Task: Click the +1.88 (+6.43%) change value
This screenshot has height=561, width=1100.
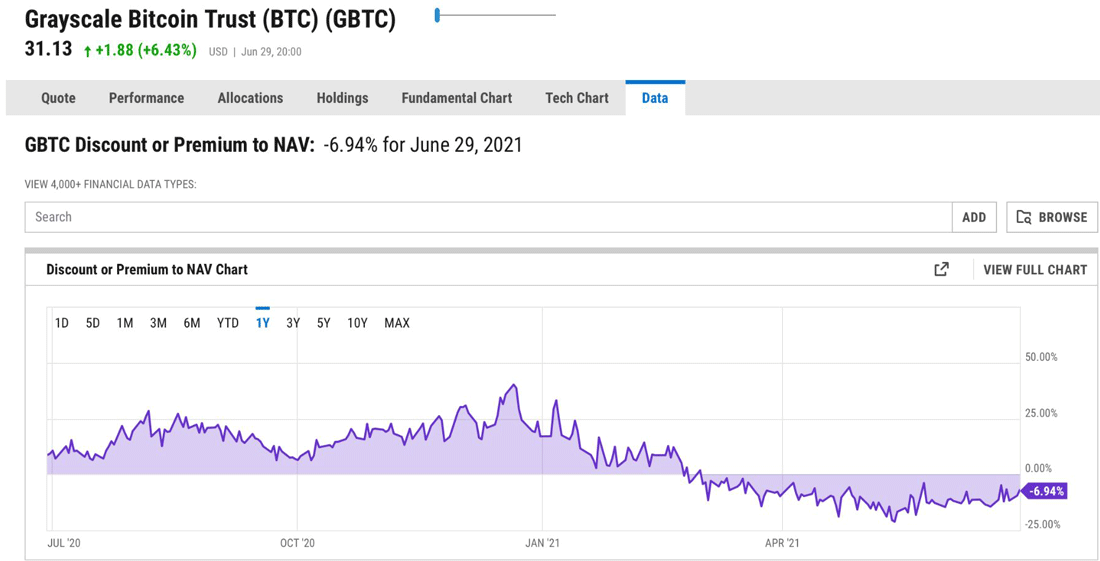Action: (x=140, y=50)
